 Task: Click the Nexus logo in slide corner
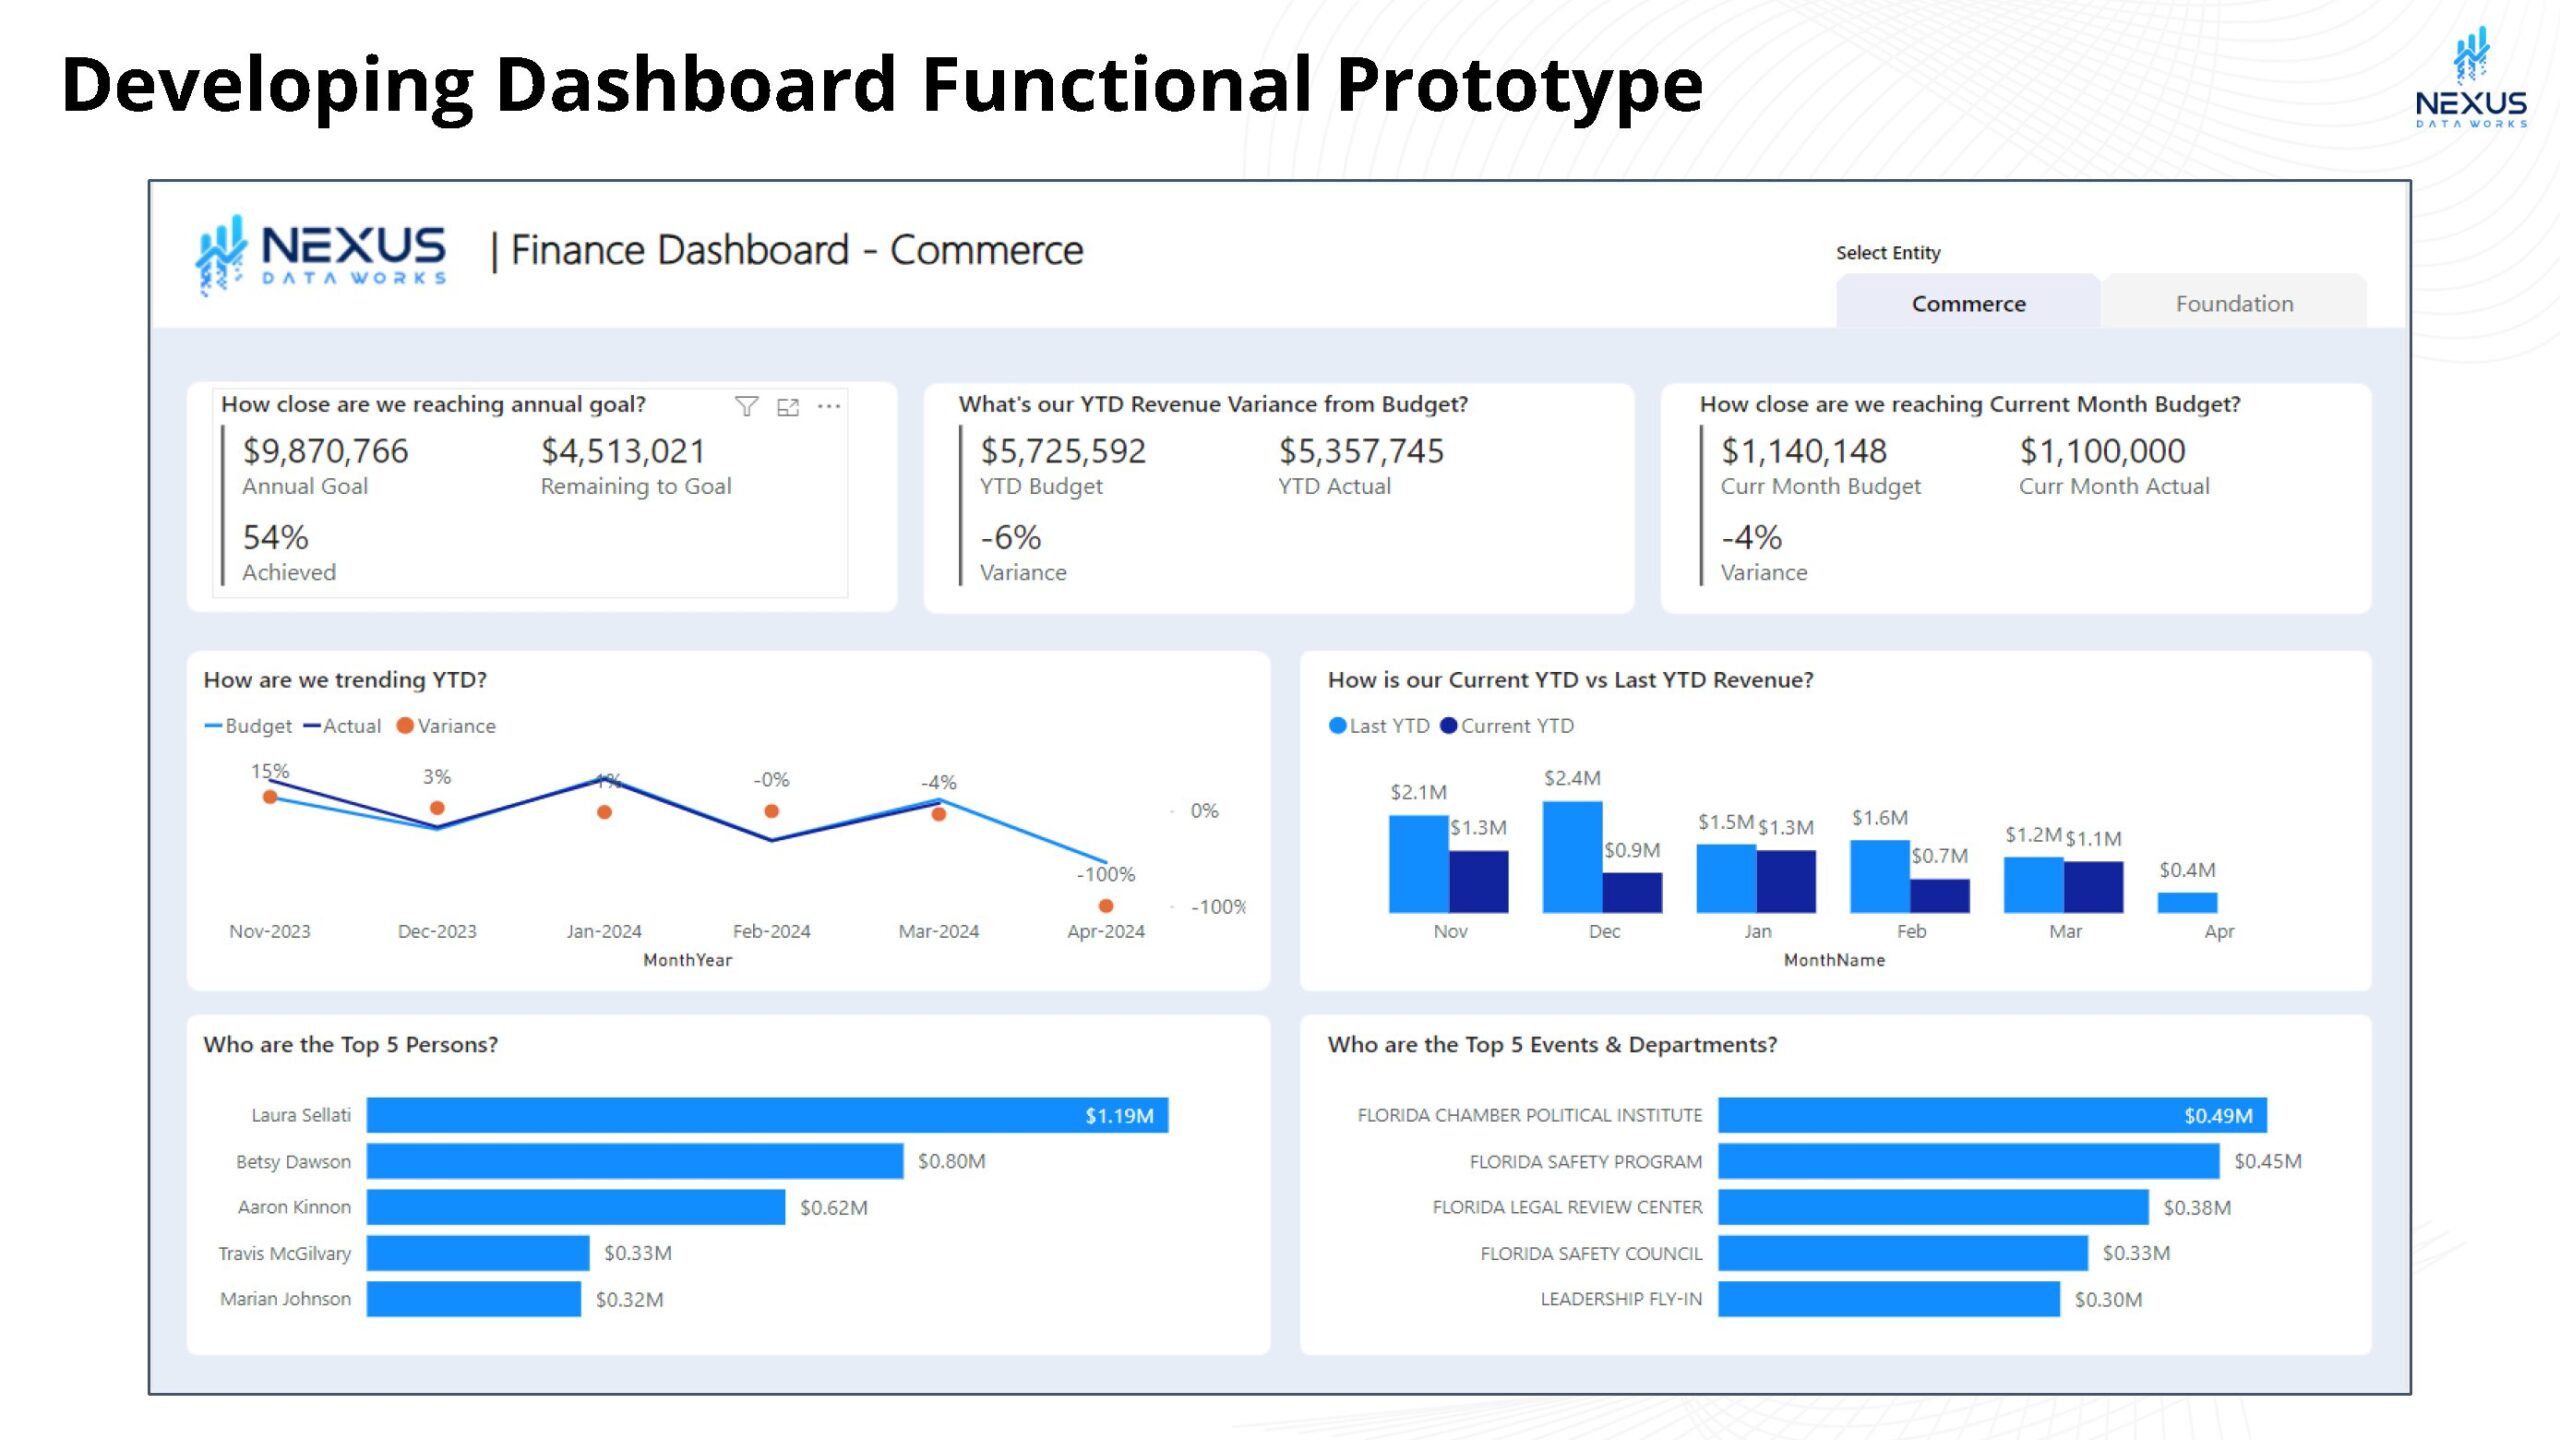2471,78
